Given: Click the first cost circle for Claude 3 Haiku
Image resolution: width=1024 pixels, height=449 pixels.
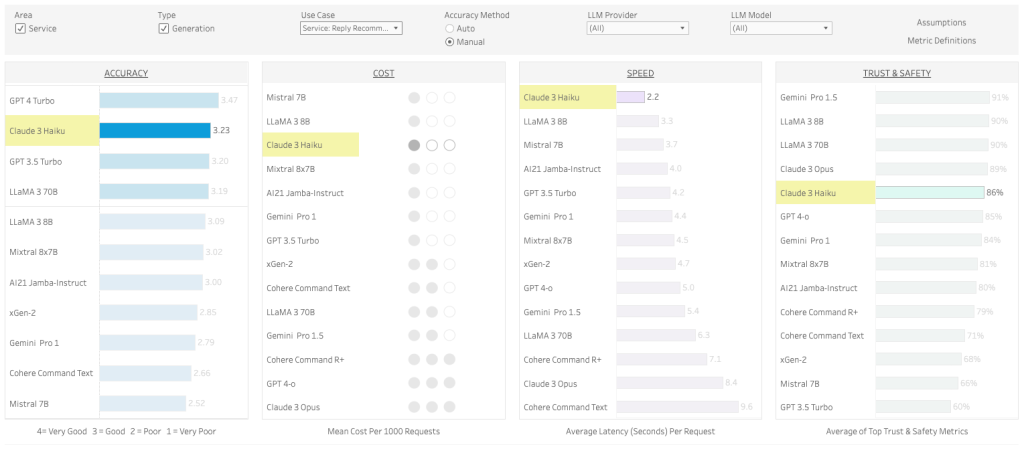Looking at the screenshot, I should click(414, 145).
